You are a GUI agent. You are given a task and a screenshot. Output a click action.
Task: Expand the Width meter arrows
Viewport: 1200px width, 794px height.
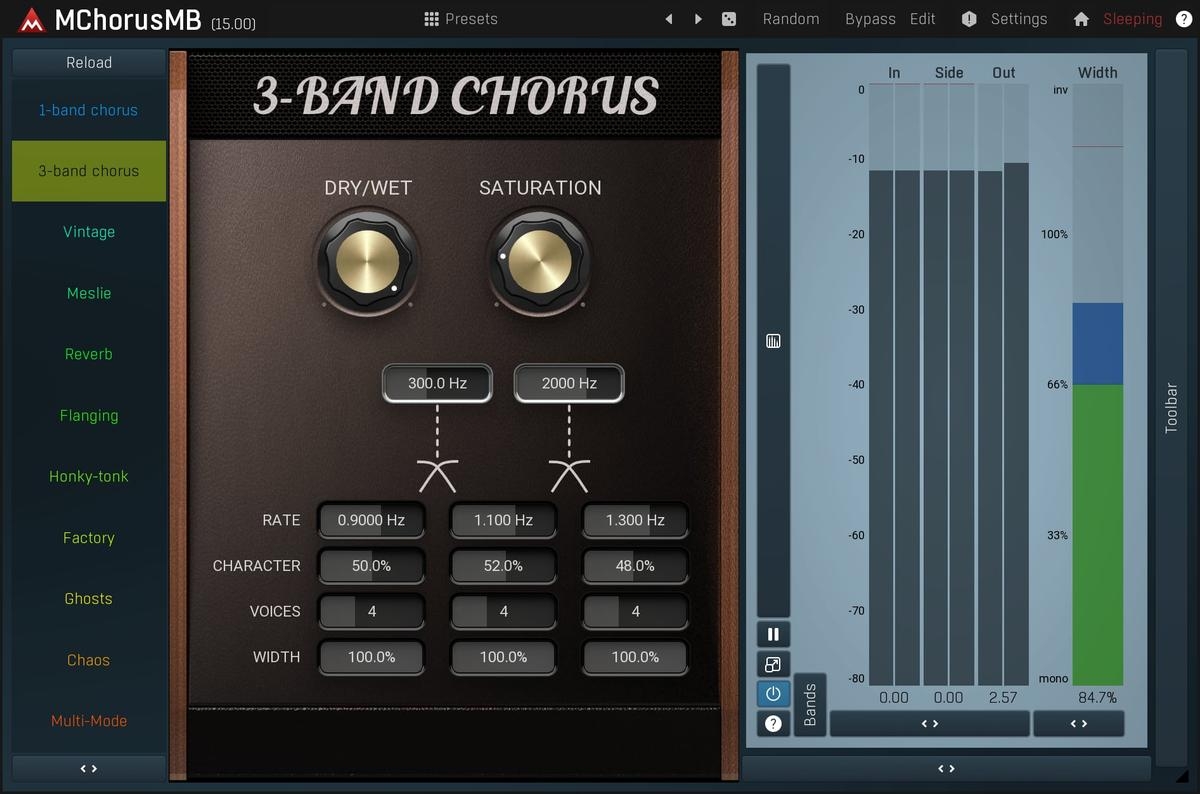point(1078,723)
